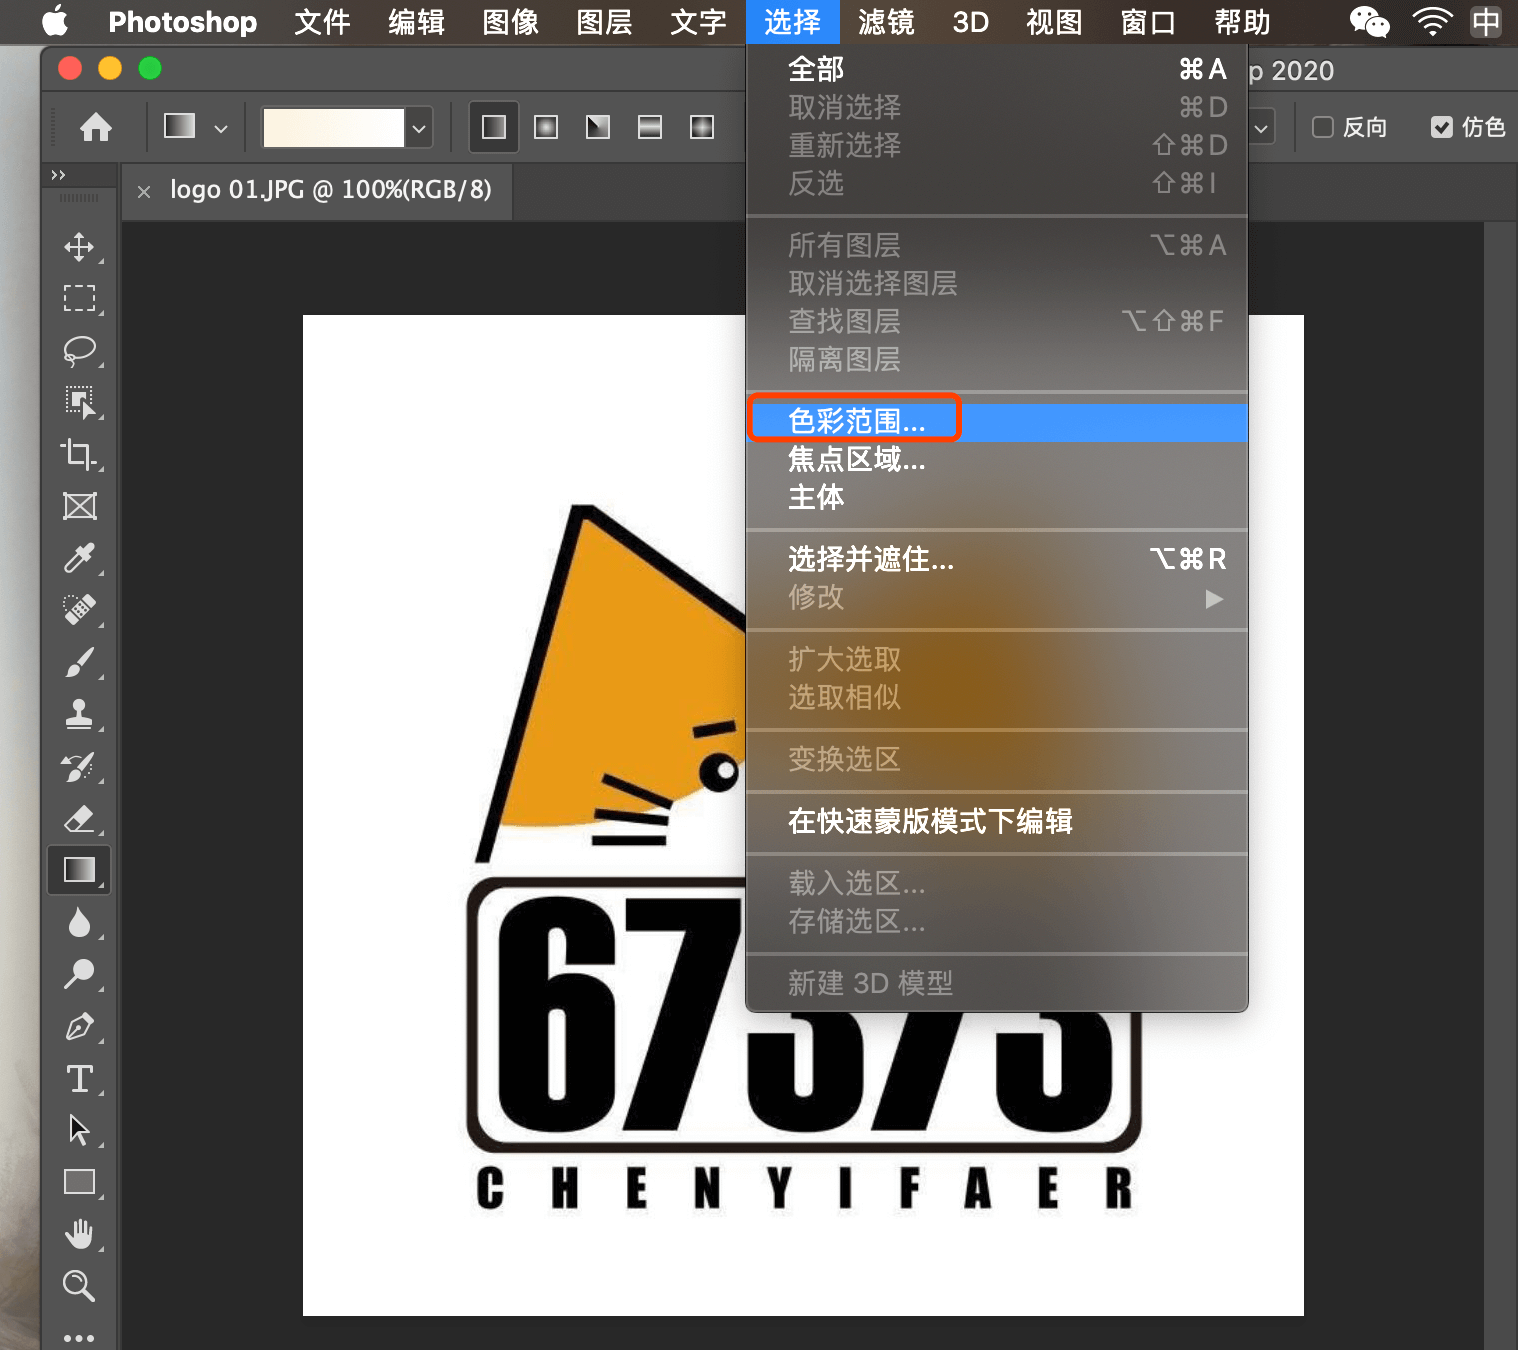Viewport: 1518px width, 1350px height.
Task: Enable the 反向 checkbox
Action: point(1323,127)
